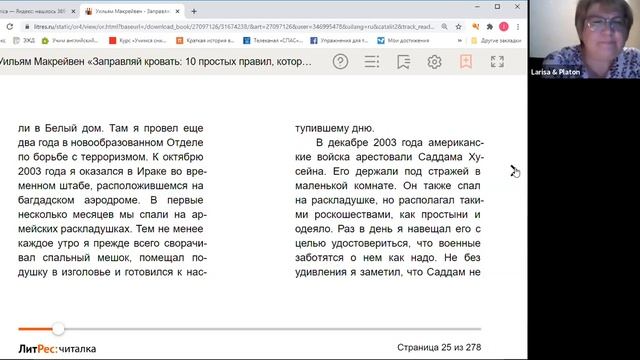Viewport: 640px width, 360px height.
Task: Click the reading progress slider handle
Action: coord(58,329)
